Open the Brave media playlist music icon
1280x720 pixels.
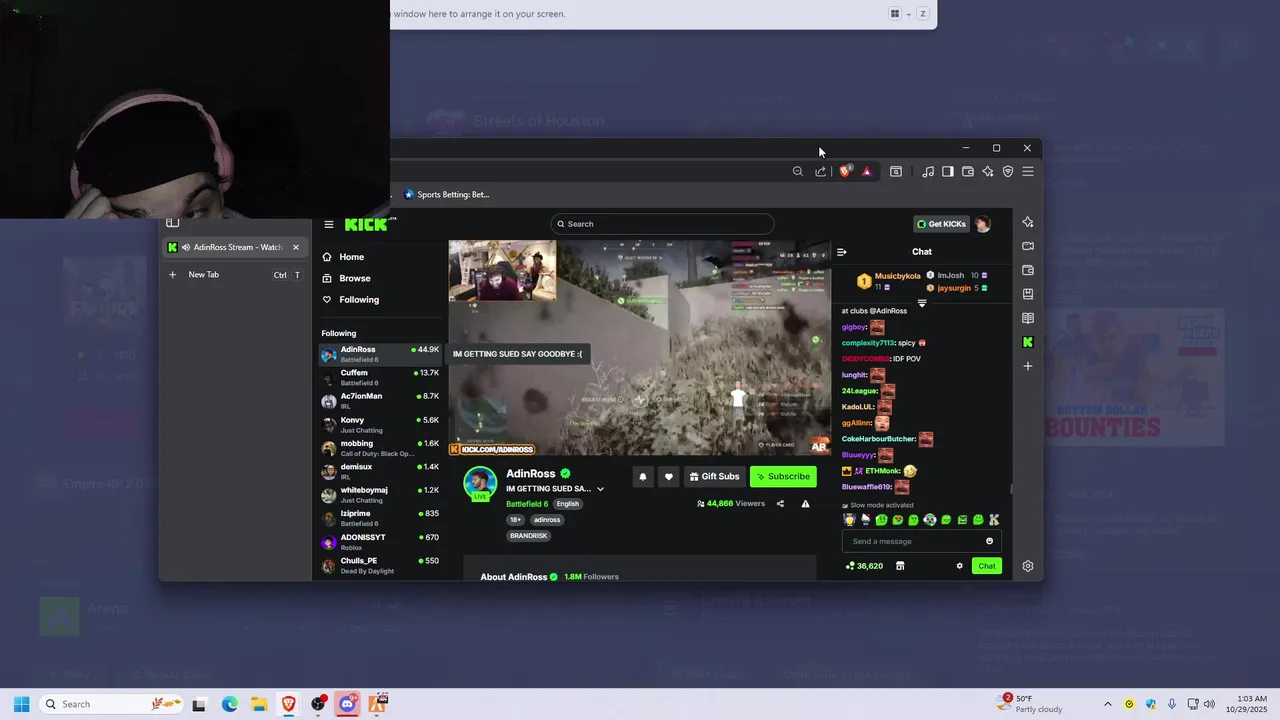click(x=928, y=172)
